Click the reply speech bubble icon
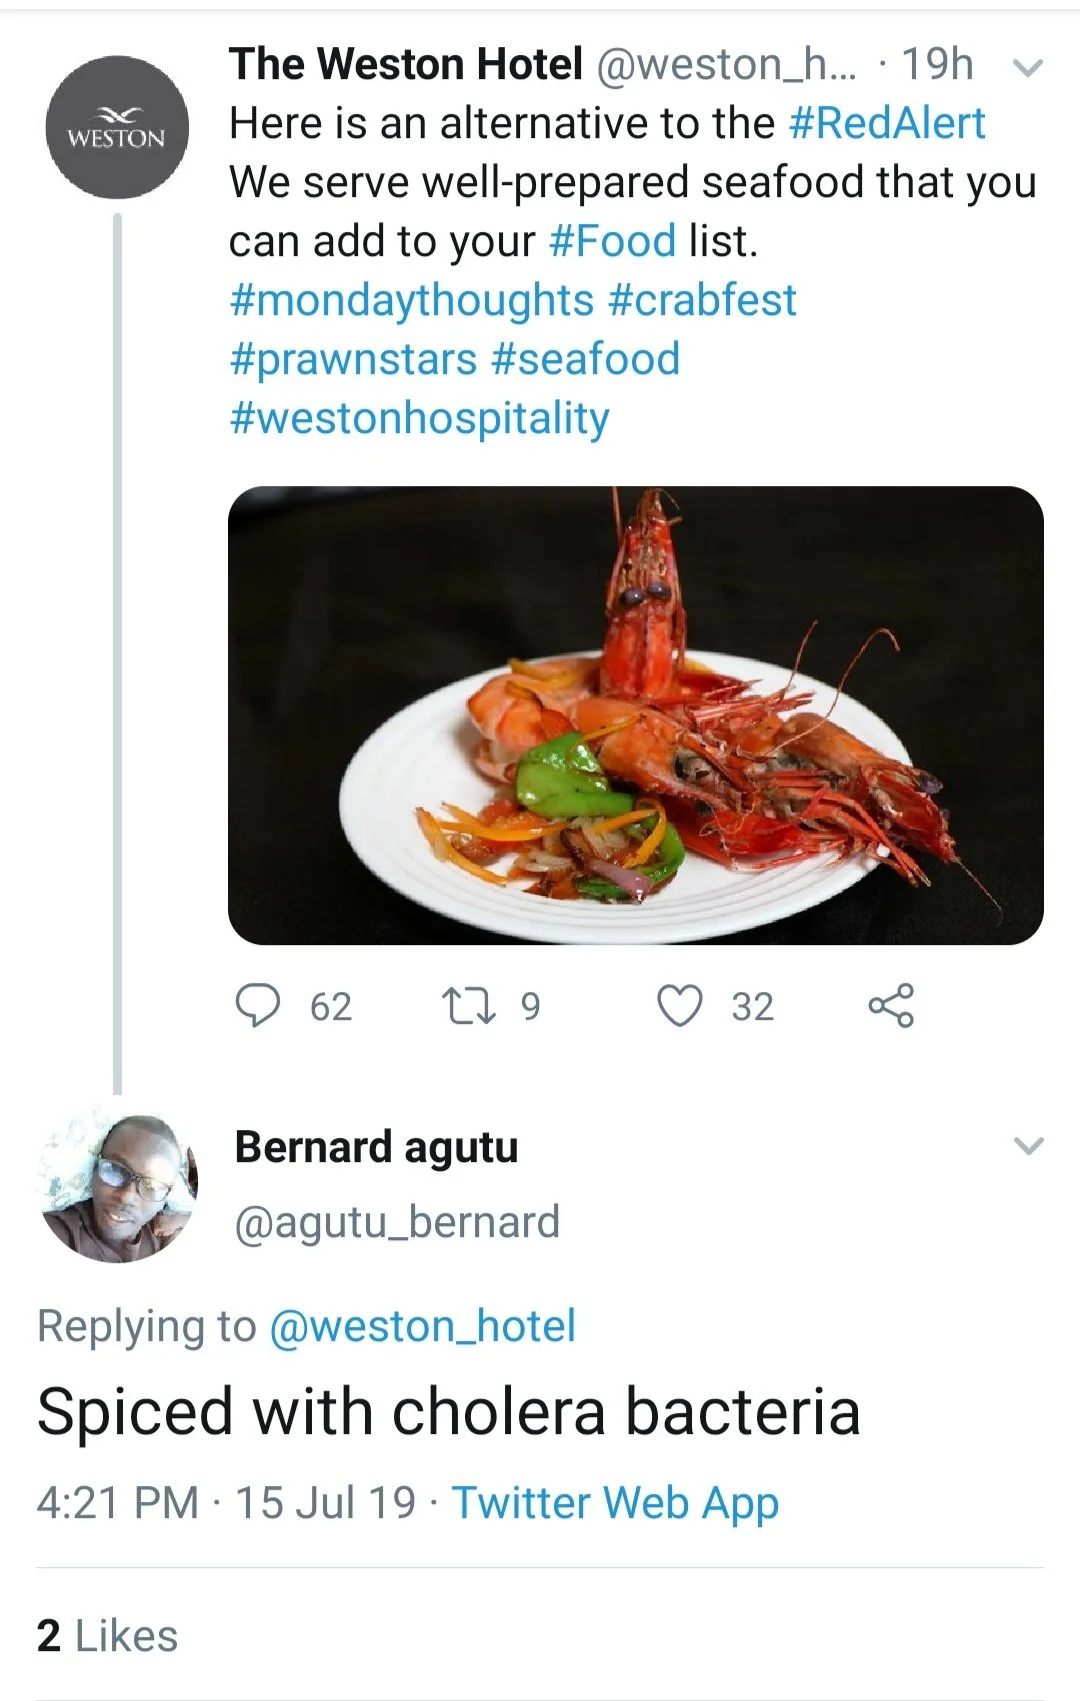Screen dimensions: 1080x1701 pos(258,1005)
